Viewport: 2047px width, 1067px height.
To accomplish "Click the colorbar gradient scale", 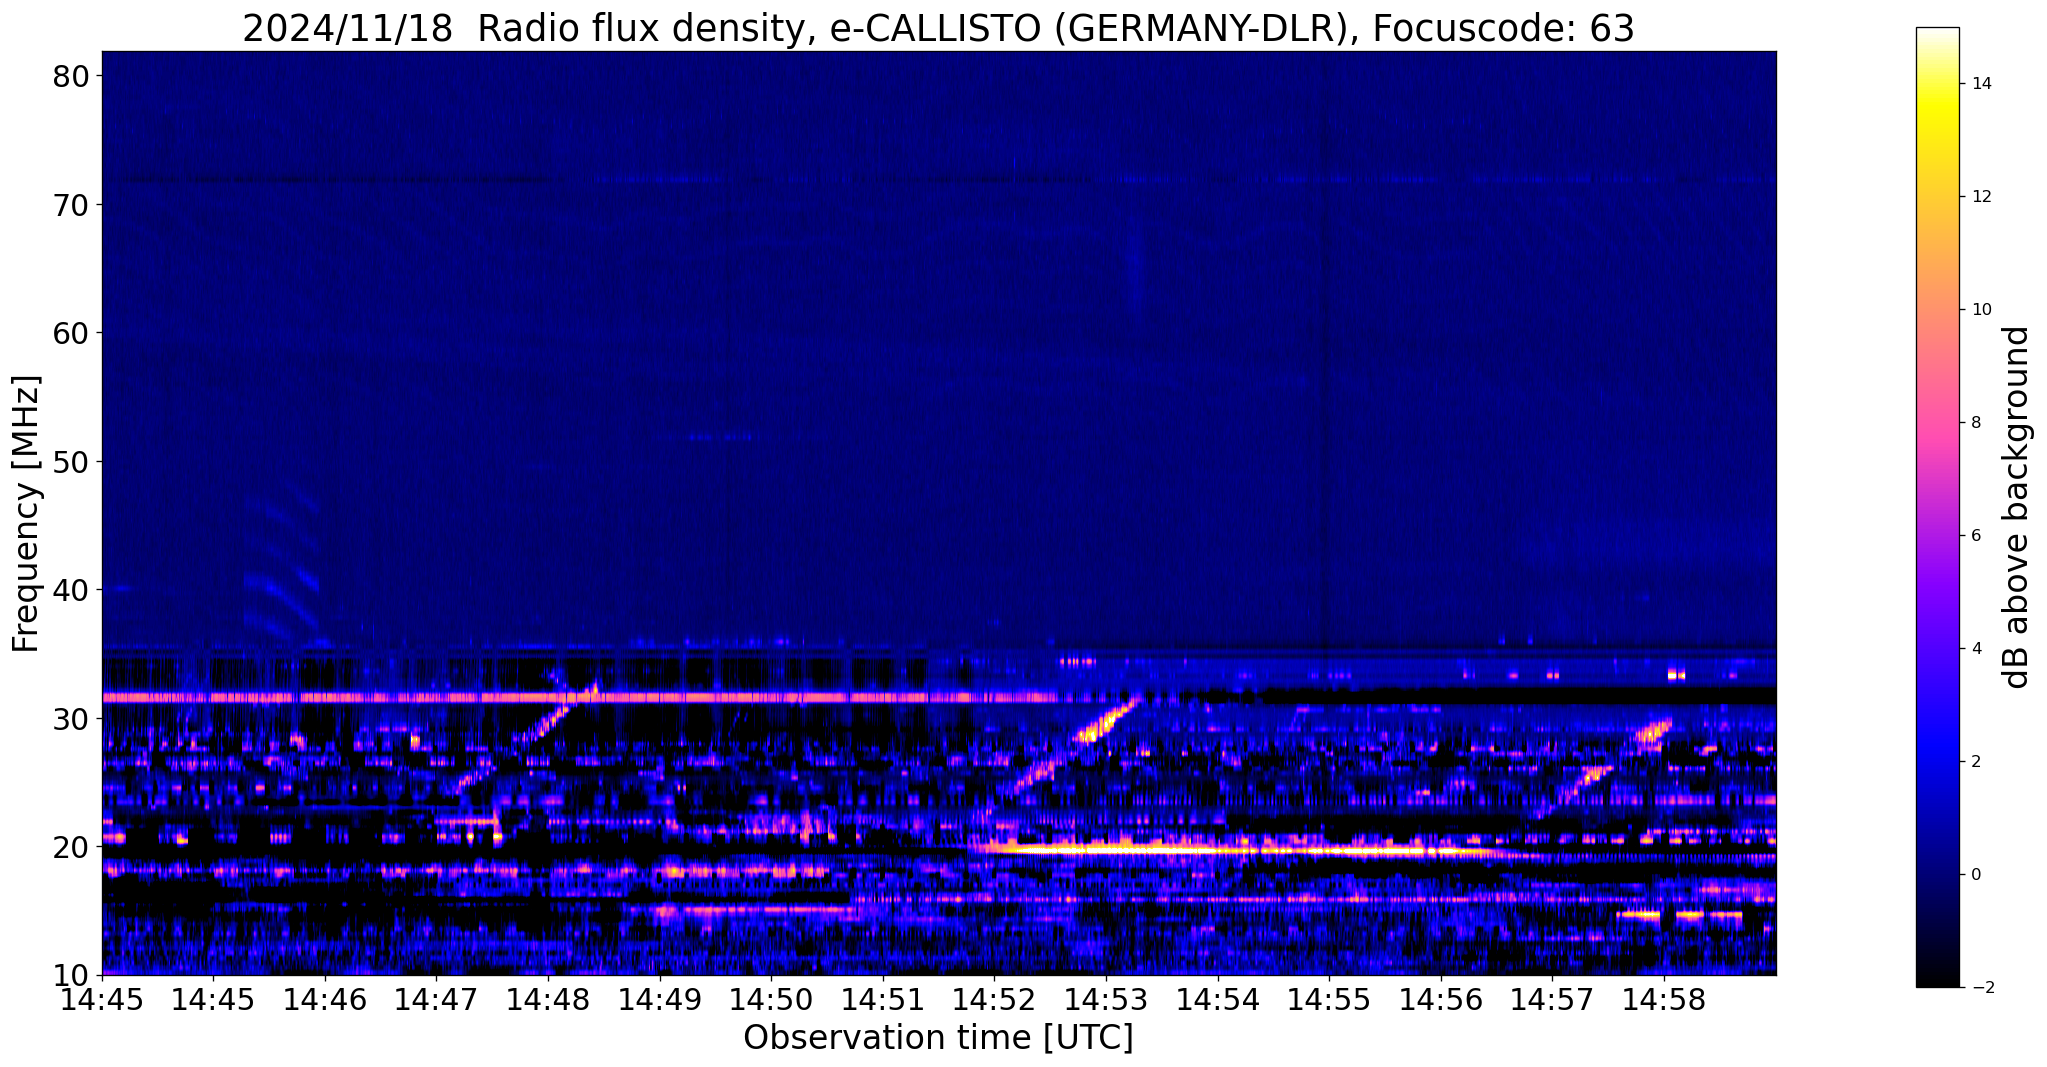I will coord(1937,507).
